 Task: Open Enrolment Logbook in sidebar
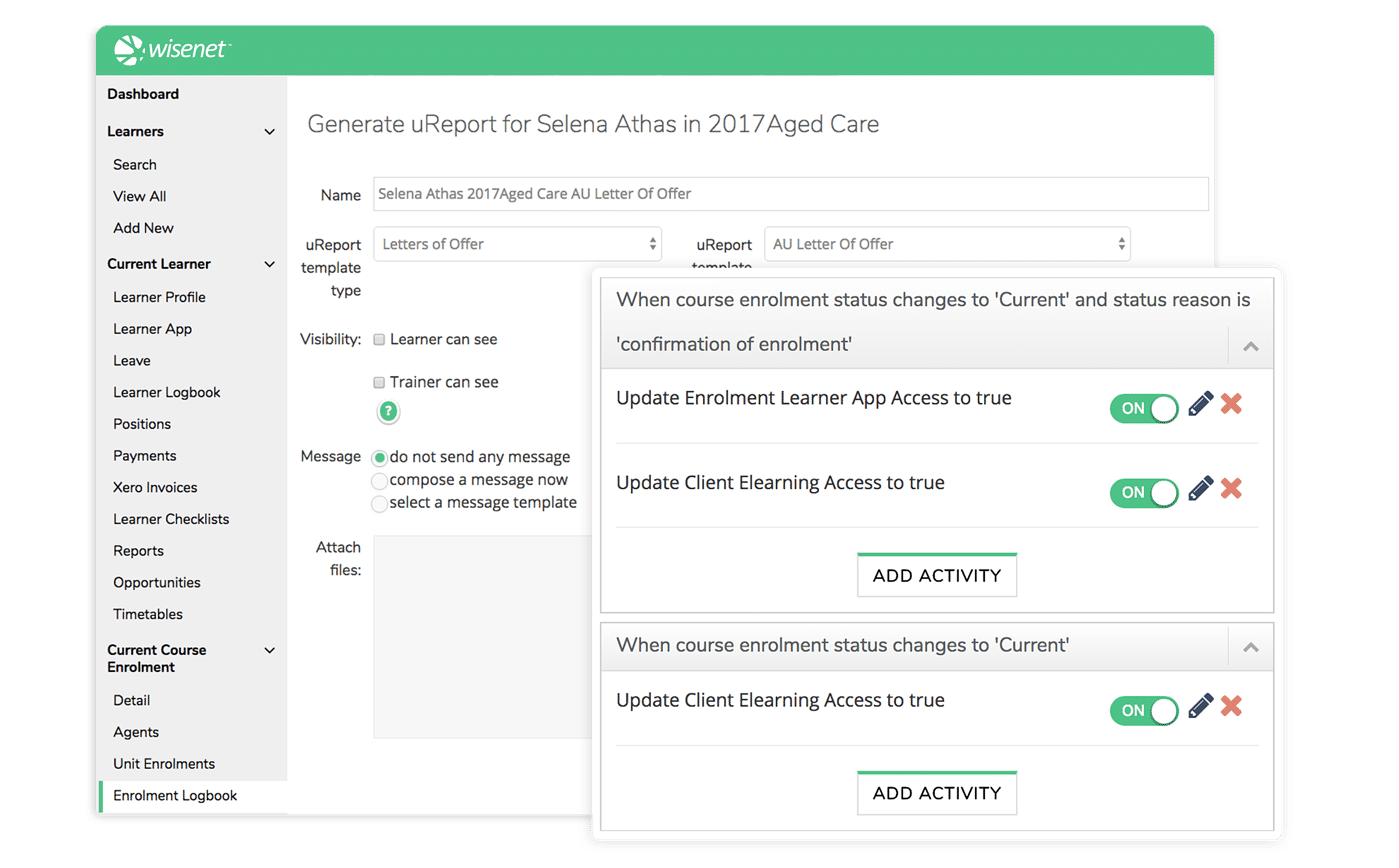point(175,796)
